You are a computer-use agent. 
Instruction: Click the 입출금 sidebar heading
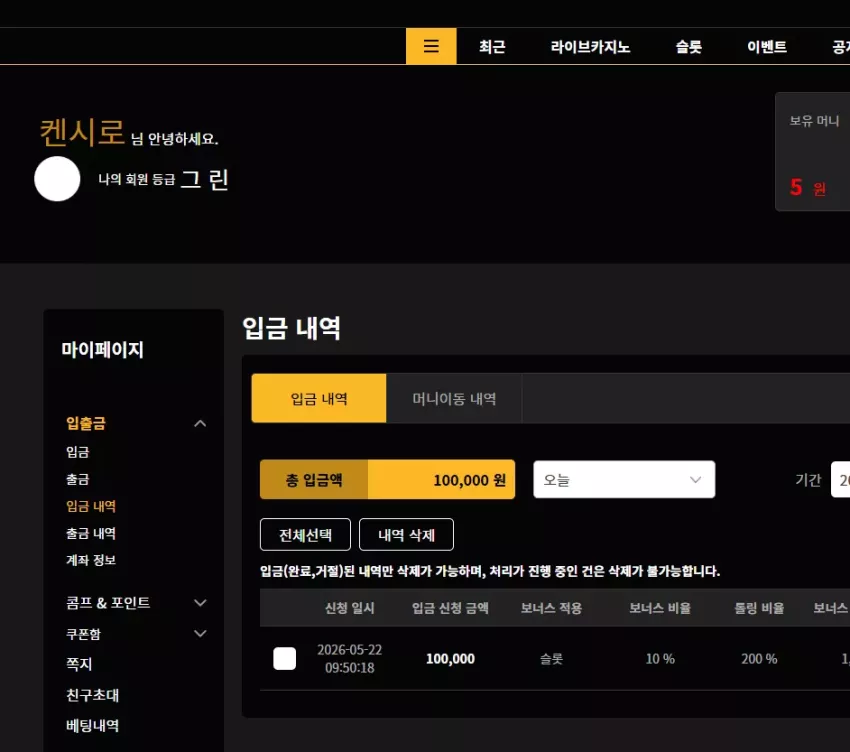86,423
